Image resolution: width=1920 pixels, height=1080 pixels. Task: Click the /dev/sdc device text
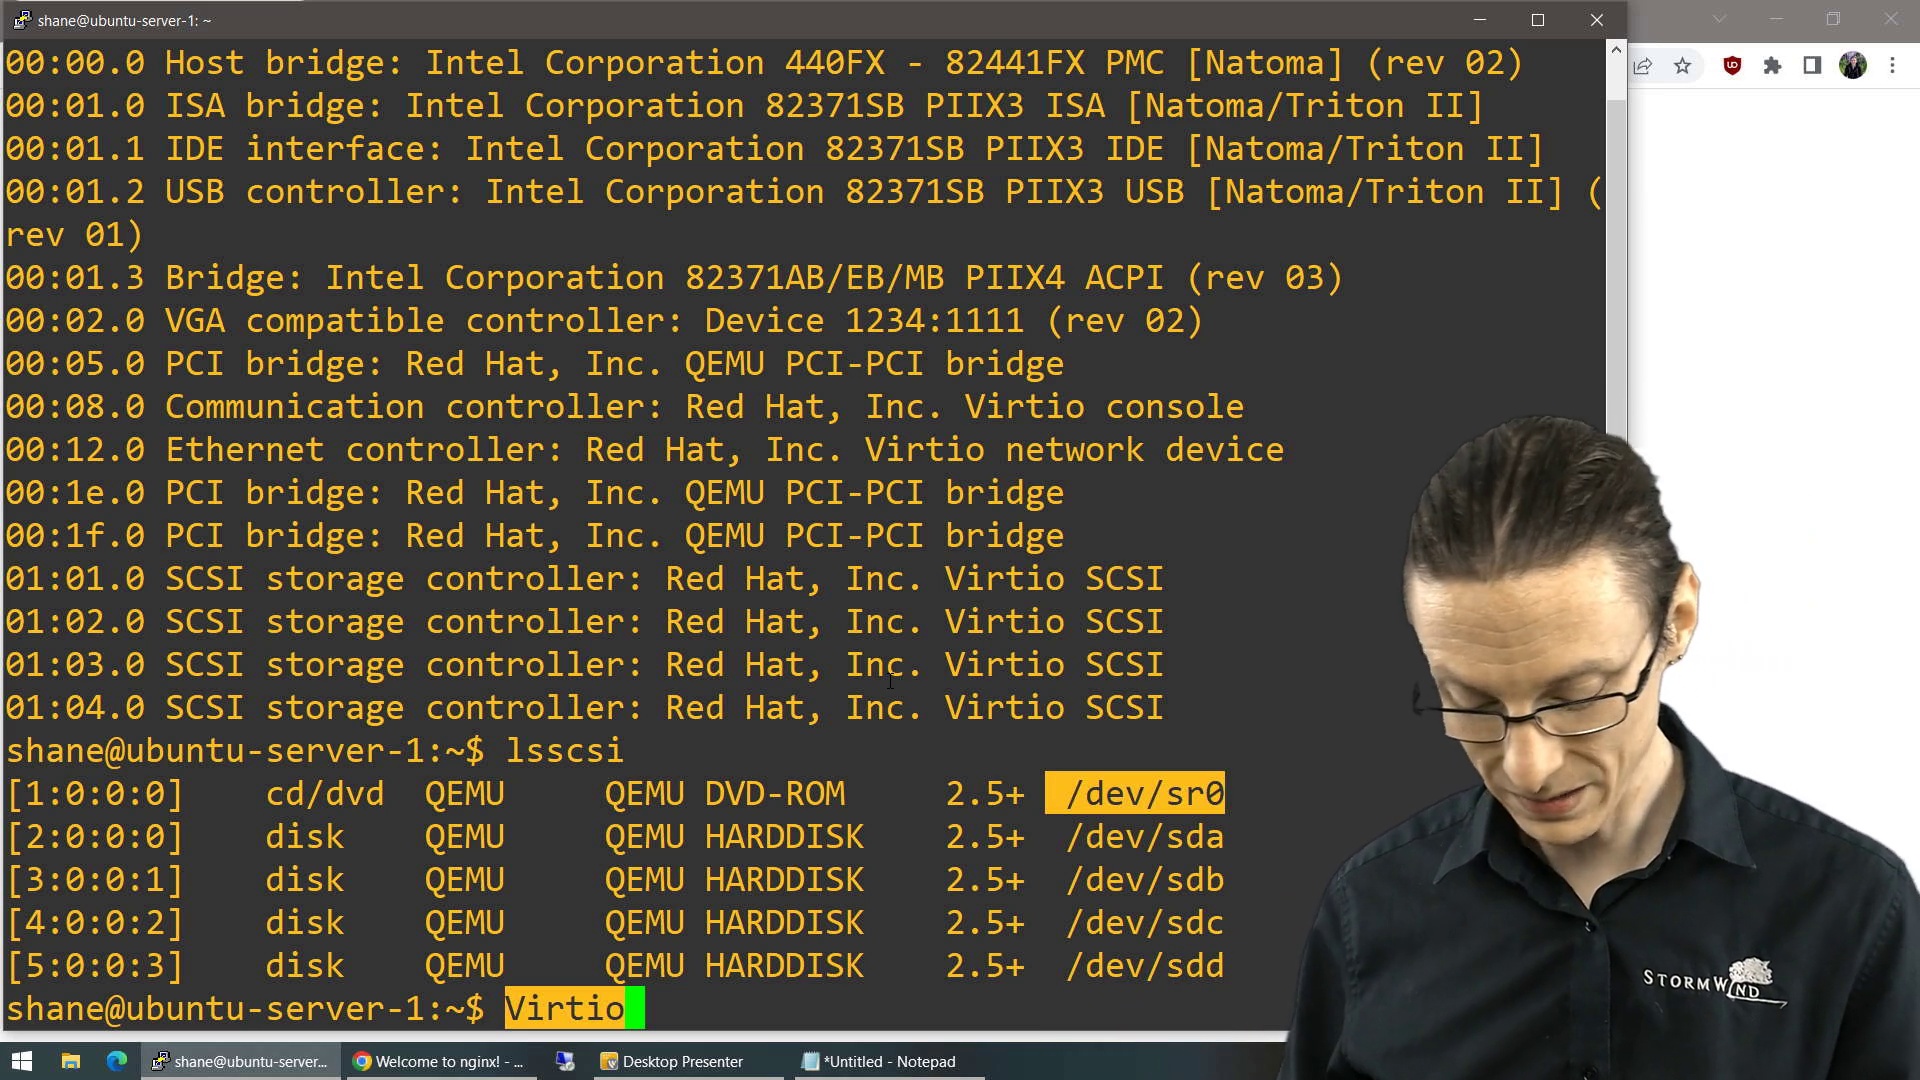[1145, 922]
